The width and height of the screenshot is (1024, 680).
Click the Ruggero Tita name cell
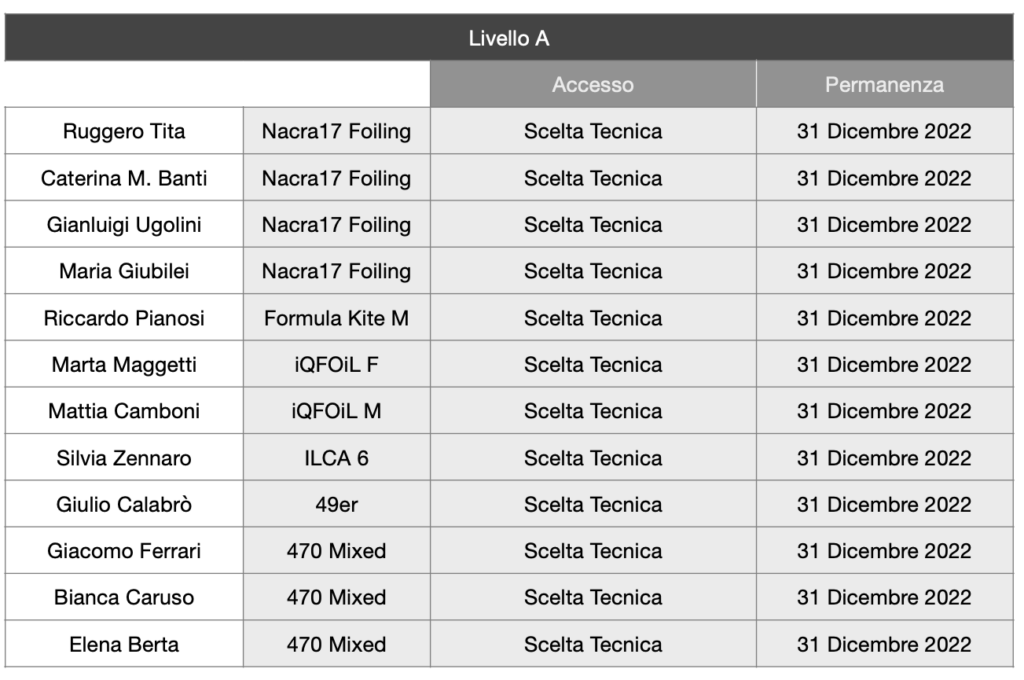124,132
